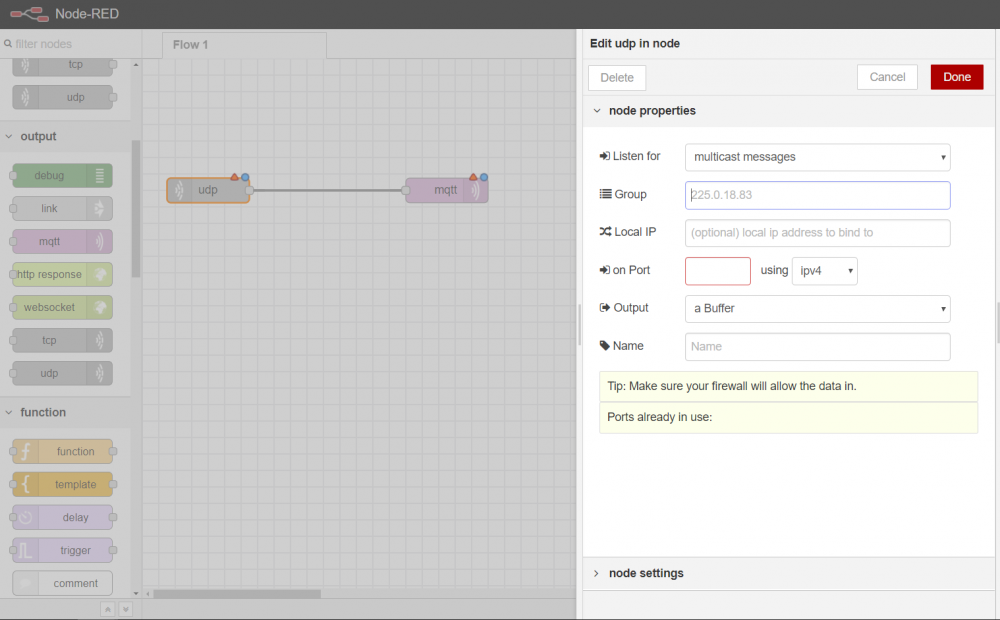The image size is (1000, 620).
Task: Click the function node in the palette
Action: (62, 452)
